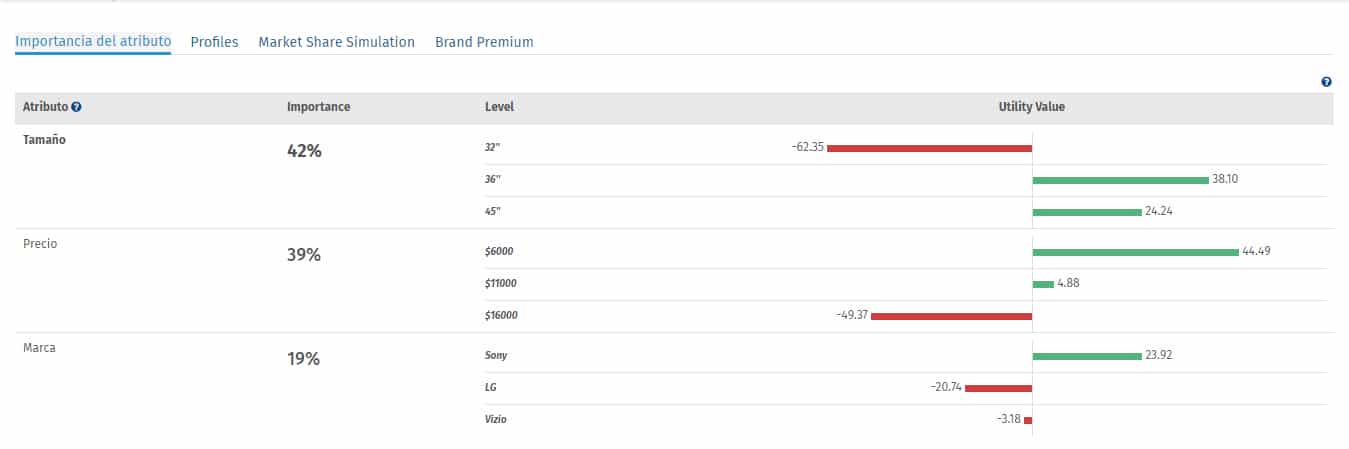The height and width of the screenshot is (449, 1349).
Task: Select the Importancia del atributo tab
Action: [93, 42]
